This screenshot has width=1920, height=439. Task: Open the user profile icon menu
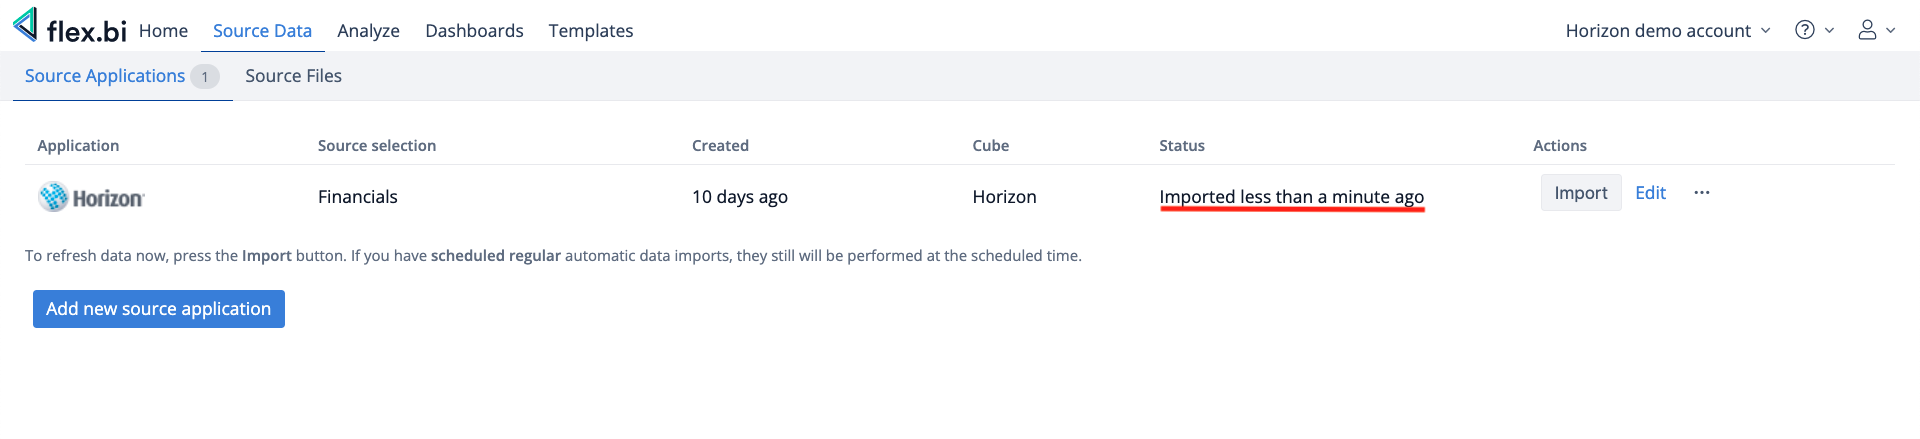point(1867,30)
